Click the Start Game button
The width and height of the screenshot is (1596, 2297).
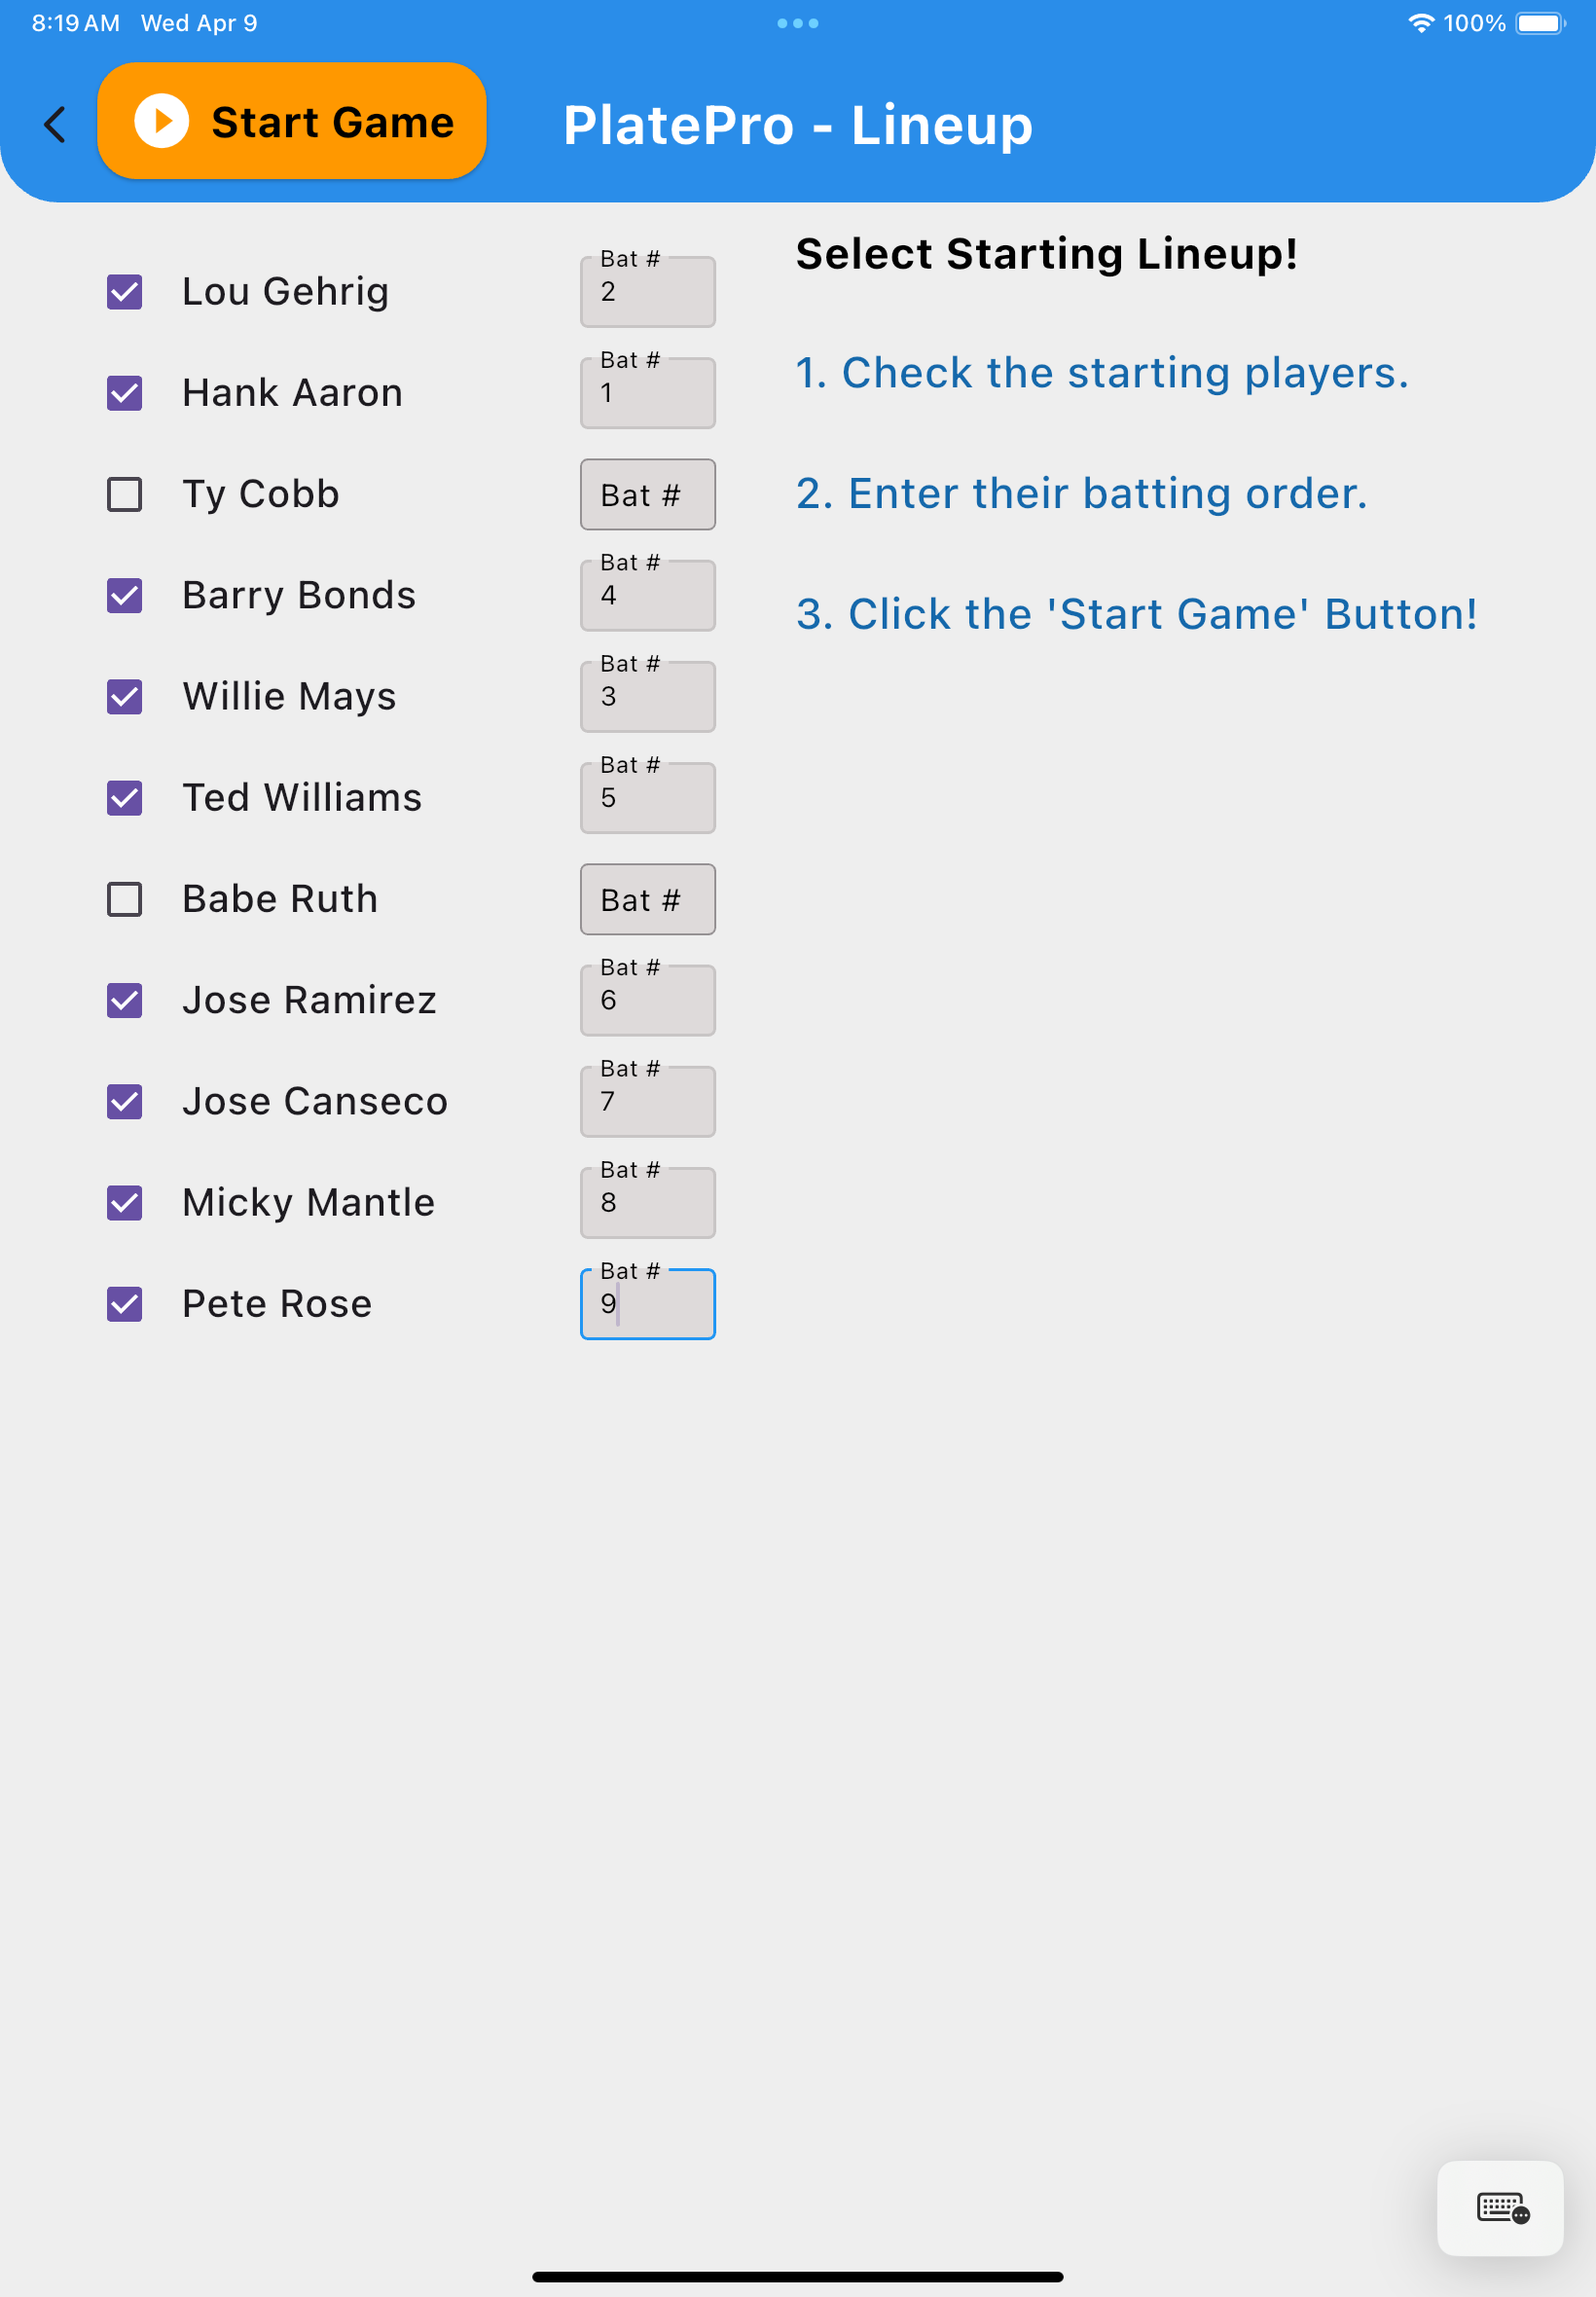coord(291,121)
